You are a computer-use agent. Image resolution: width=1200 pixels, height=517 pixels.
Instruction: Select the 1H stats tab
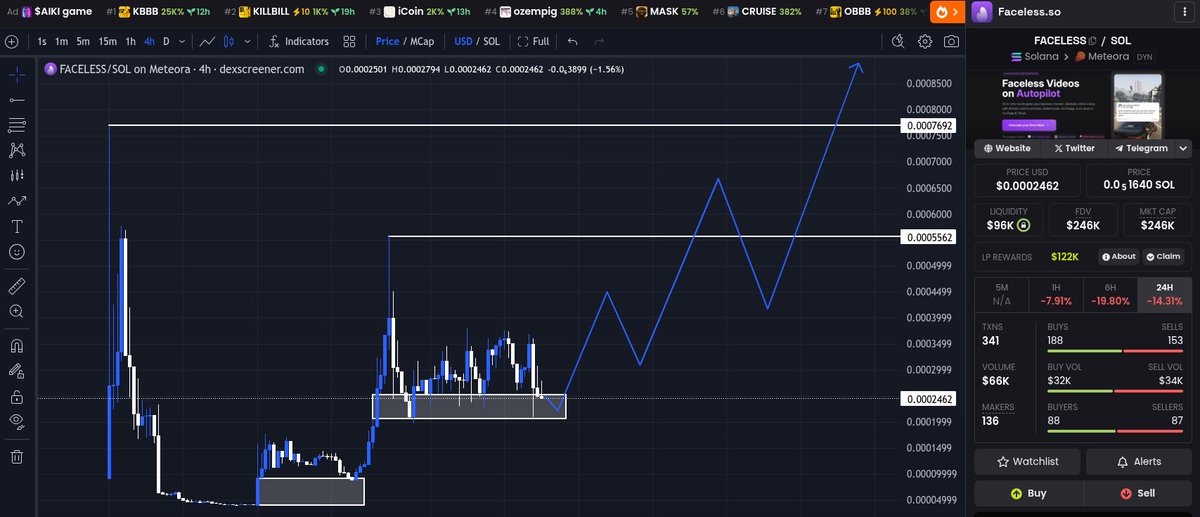coord(1055,294)
